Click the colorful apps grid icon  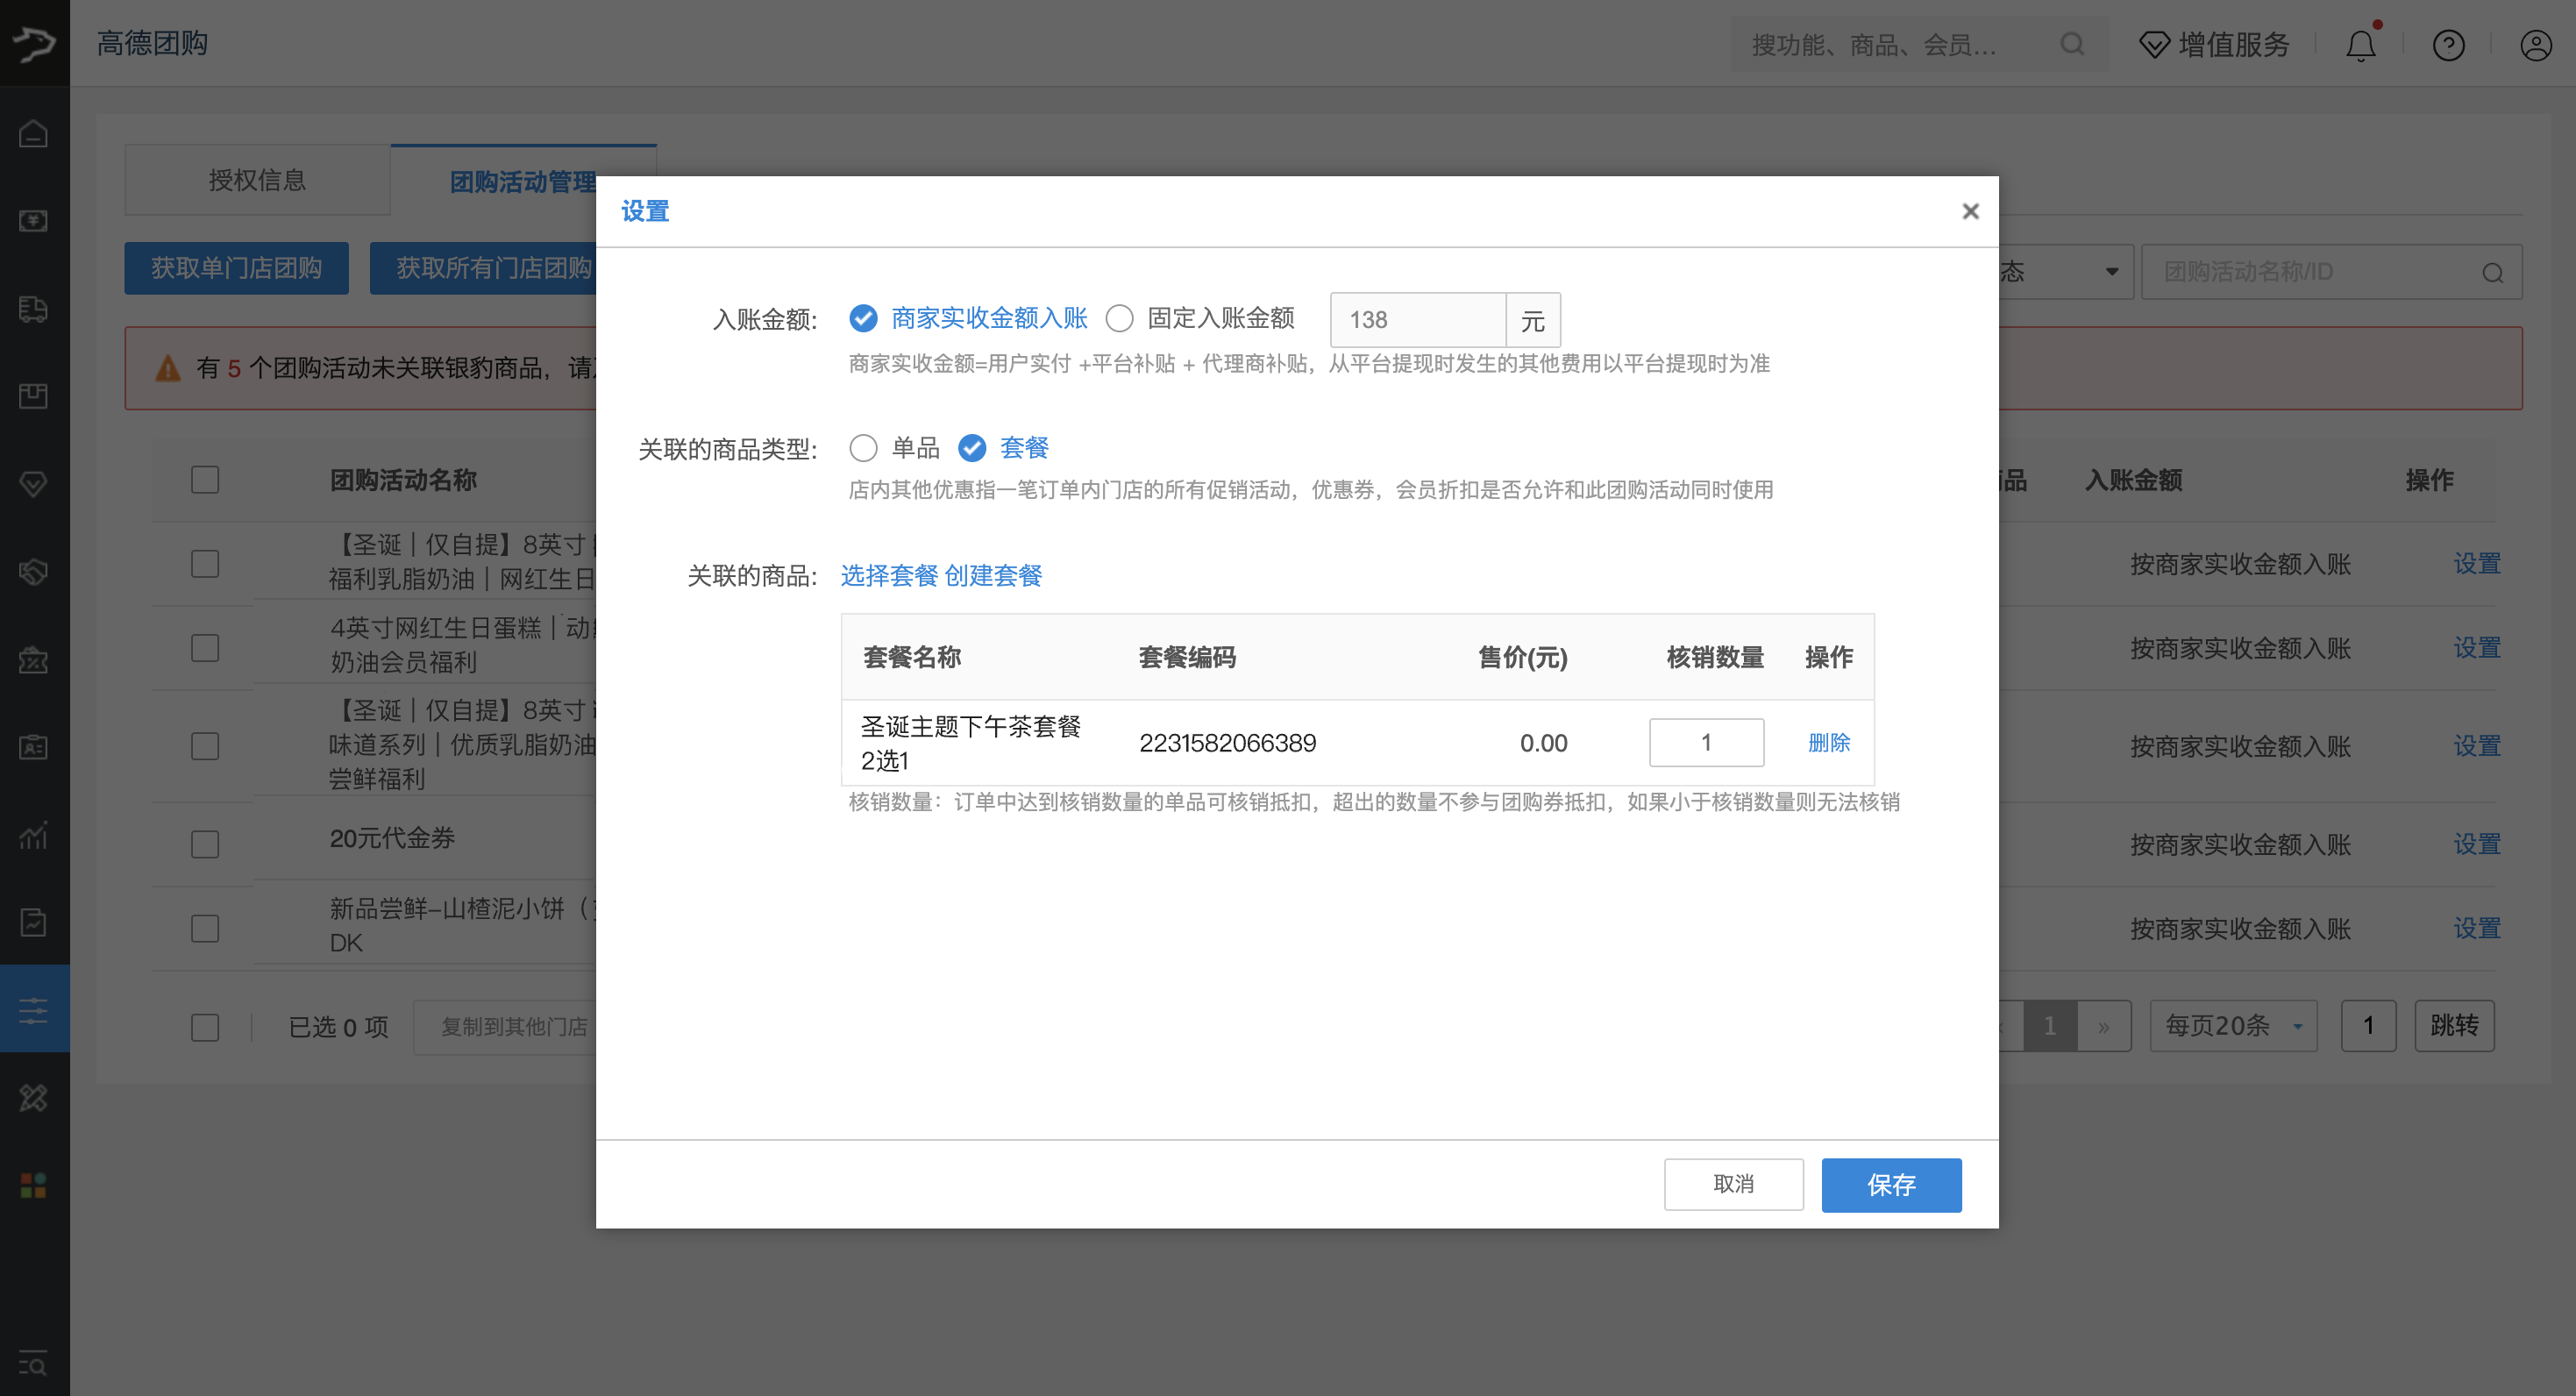point(33,1185)
